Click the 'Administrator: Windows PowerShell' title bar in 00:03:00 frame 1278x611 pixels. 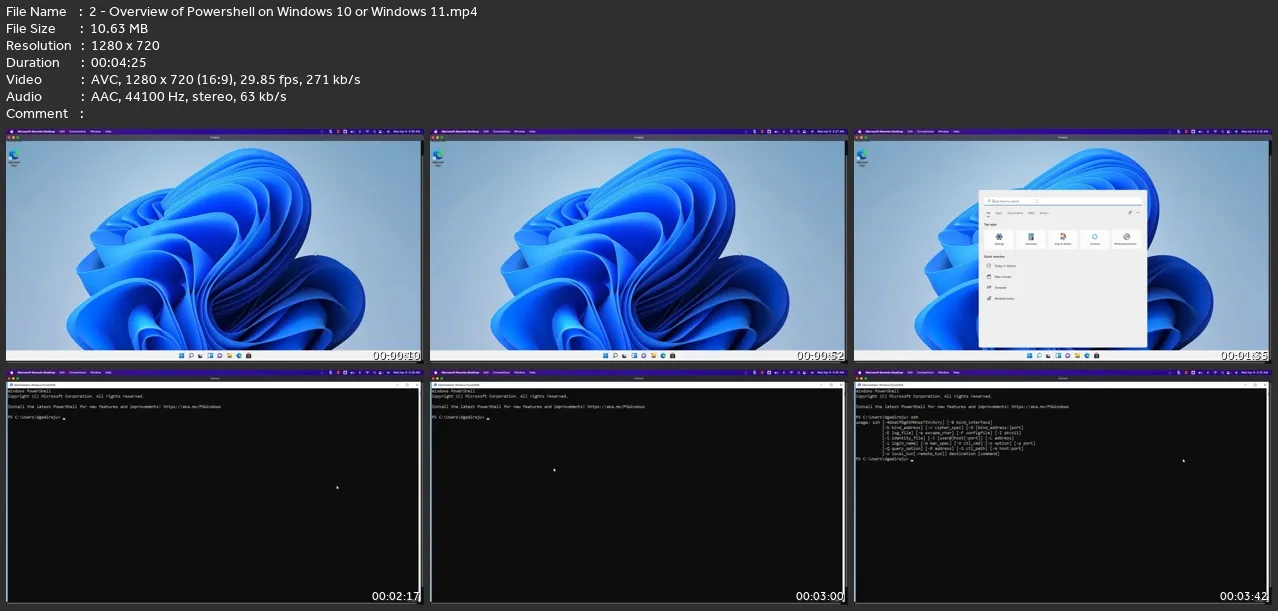(638, 384)
